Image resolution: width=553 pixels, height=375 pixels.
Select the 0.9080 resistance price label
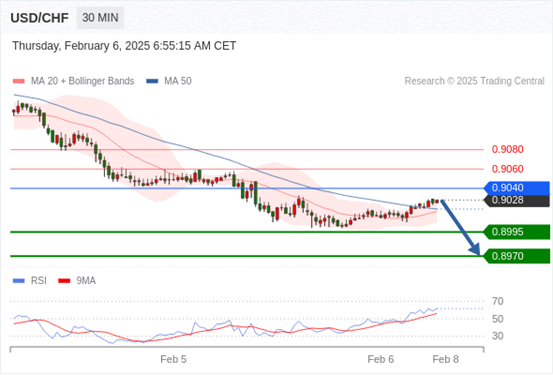pos(508,149)
